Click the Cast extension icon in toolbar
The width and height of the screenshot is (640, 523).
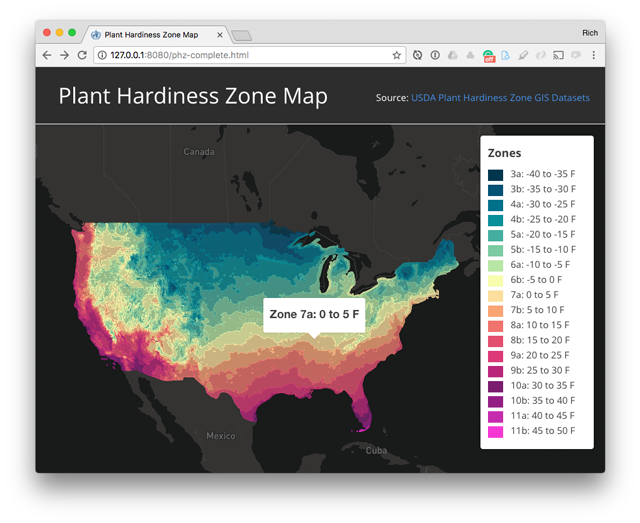tap(559, 55)
